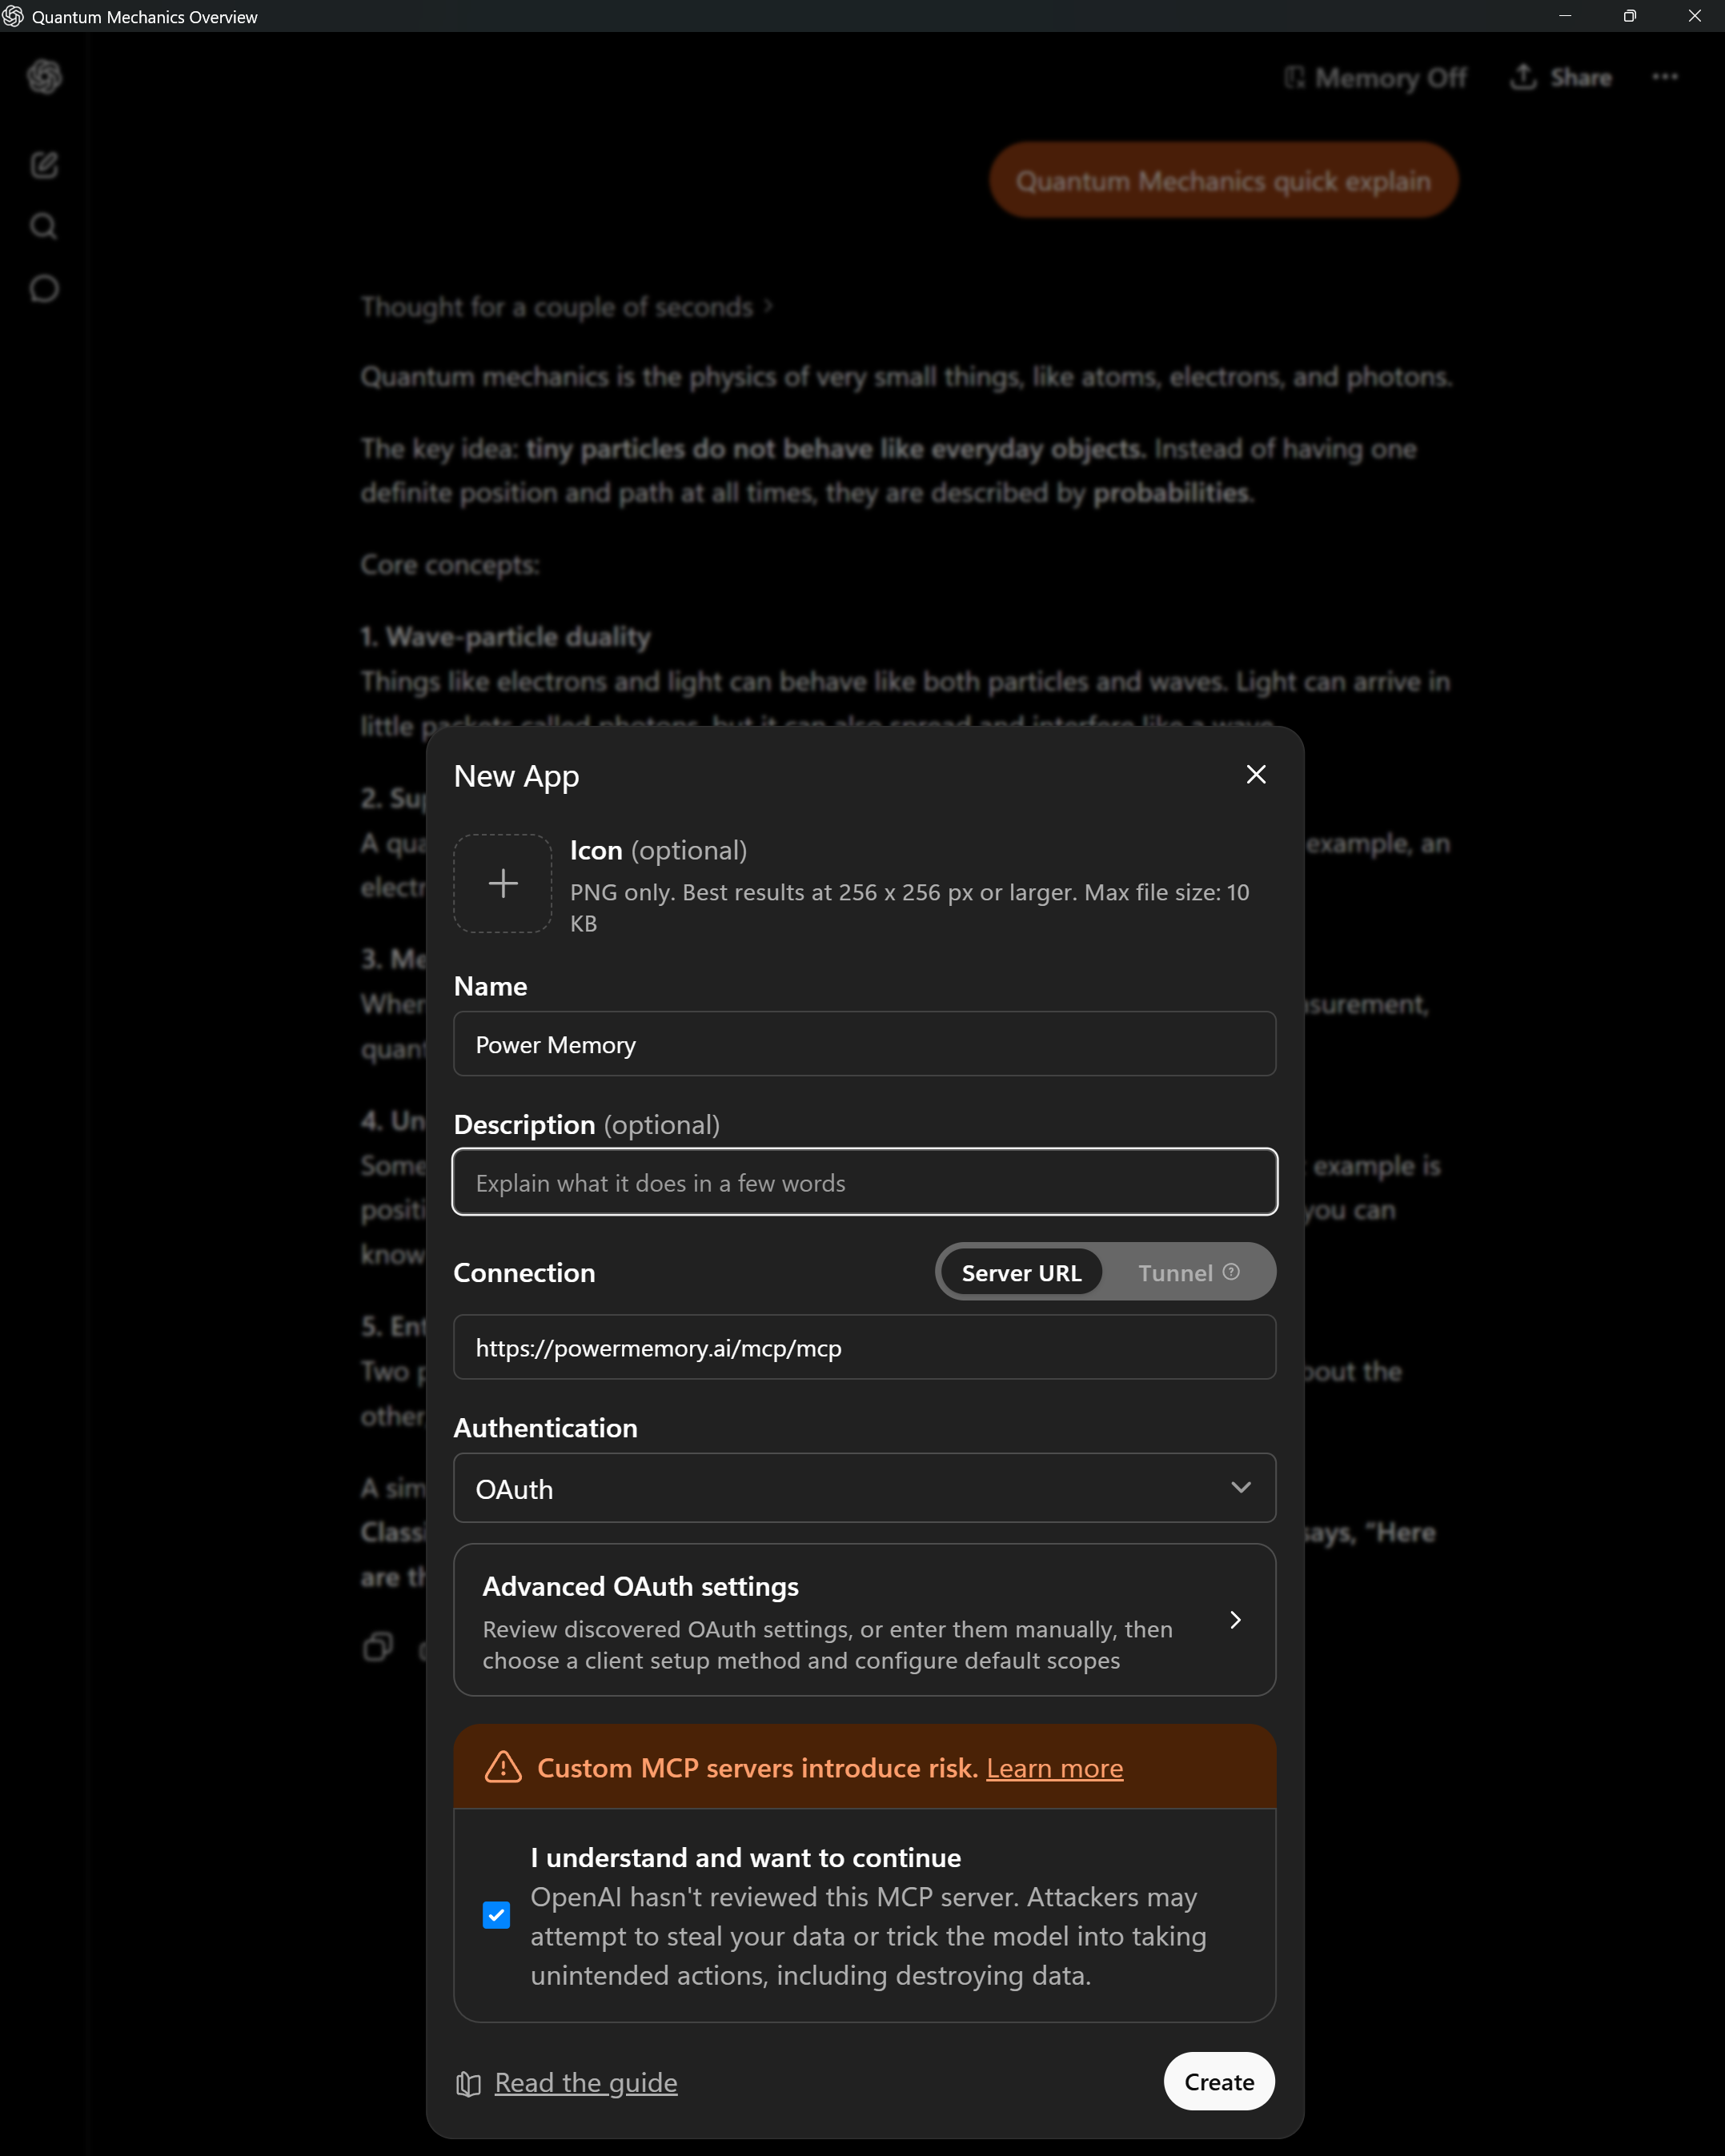Click the Share button in the header
Viewport: 1725px width, 2156px height.
(x=1561, y=77)
